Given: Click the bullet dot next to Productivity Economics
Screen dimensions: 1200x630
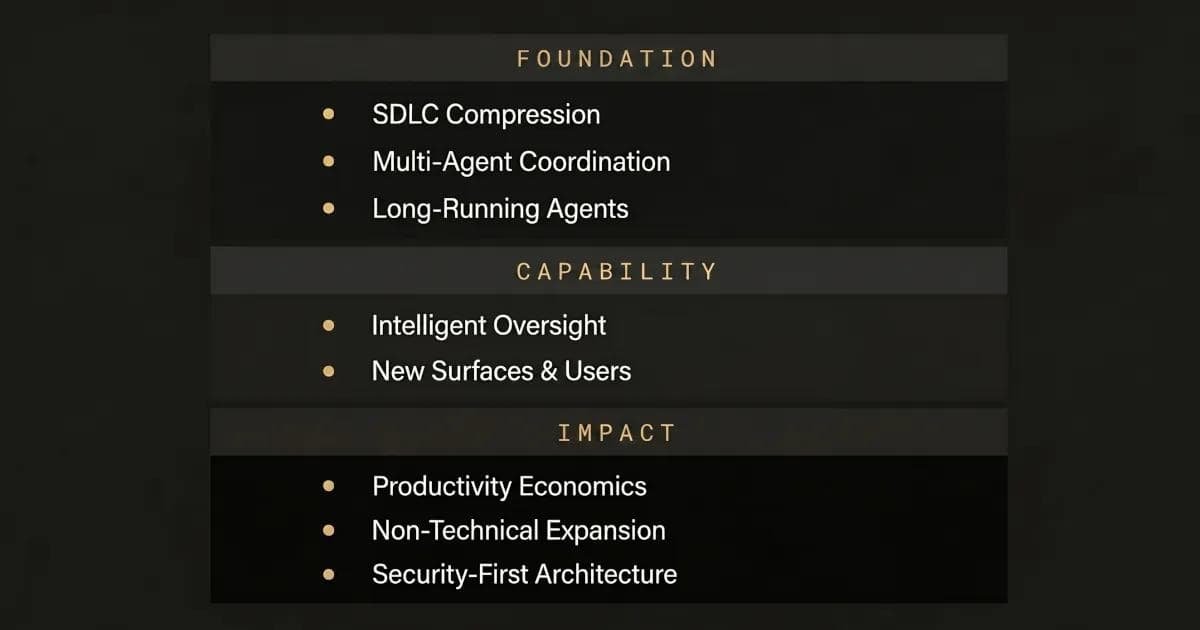Looking at the screenshot, I should click(x=329, y=487).
